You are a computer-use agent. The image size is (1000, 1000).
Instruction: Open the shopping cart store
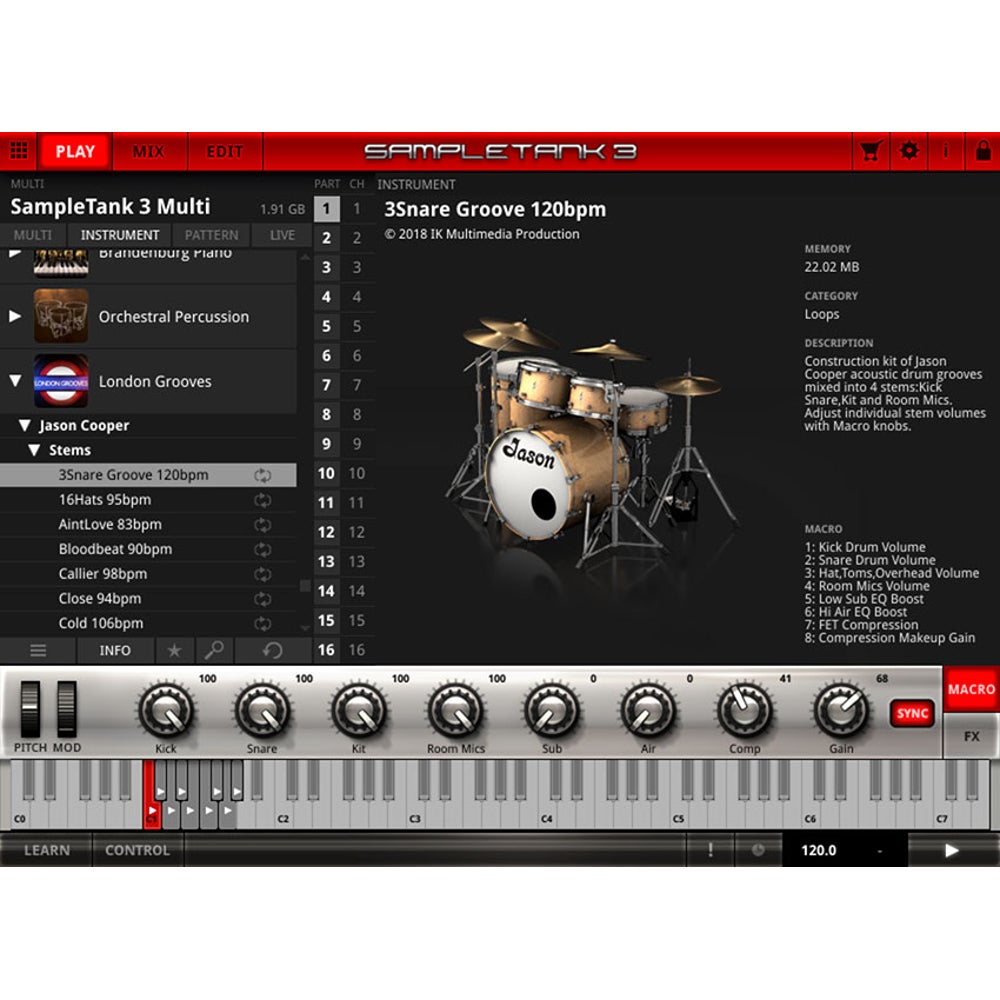[x=870, y=151]
